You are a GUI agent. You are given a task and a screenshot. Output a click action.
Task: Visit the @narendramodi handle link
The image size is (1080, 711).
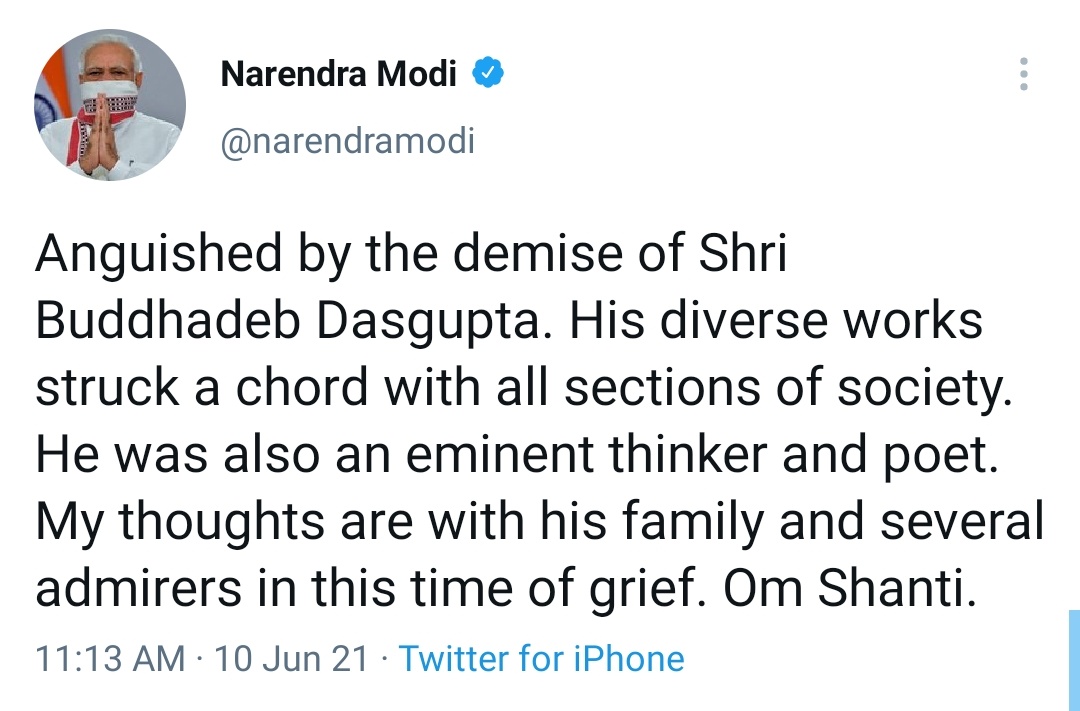pos(347,141)
